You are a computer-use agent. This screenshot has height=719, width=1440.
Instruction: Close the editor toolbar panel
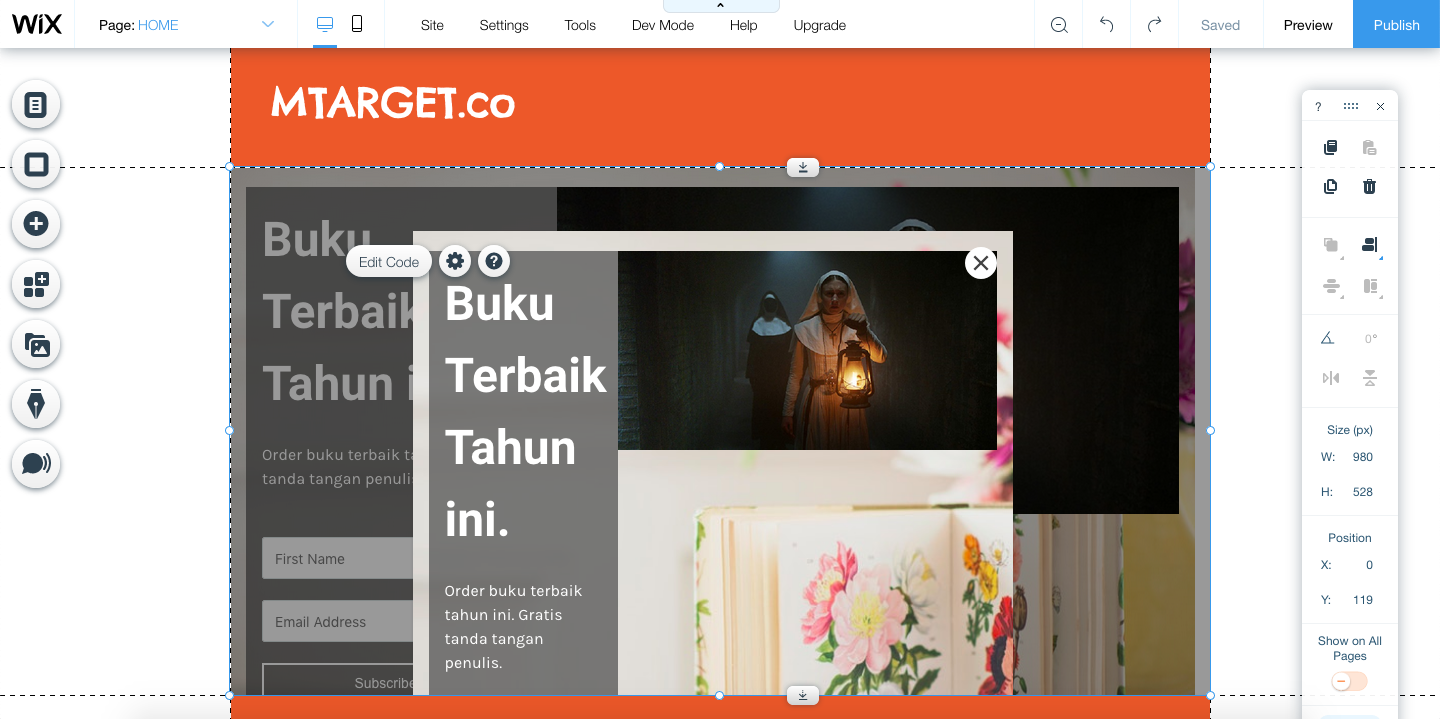pyautogui.click(x=1381, y=106)
